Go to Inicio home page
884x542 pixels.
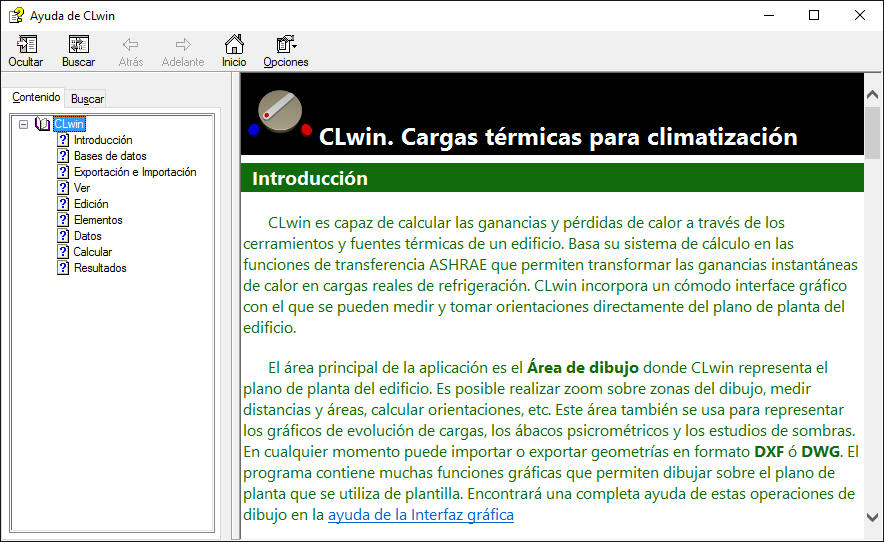point(233,51)
